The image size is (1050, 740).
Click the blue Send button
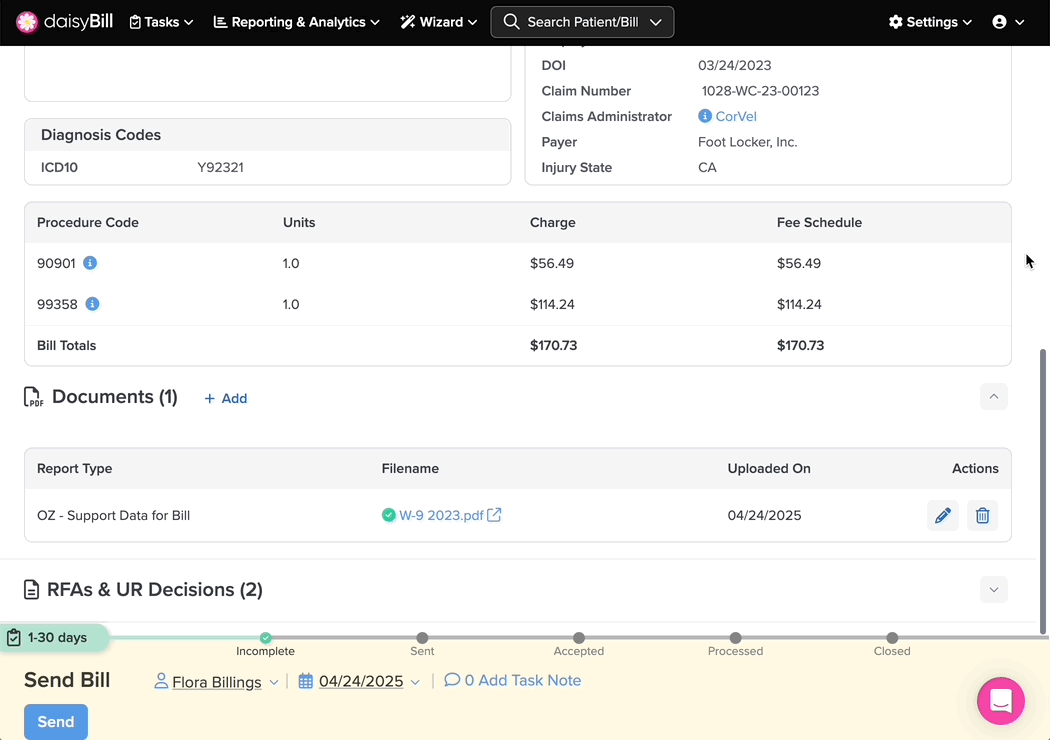pyautogui.click(x=56, y=721)
